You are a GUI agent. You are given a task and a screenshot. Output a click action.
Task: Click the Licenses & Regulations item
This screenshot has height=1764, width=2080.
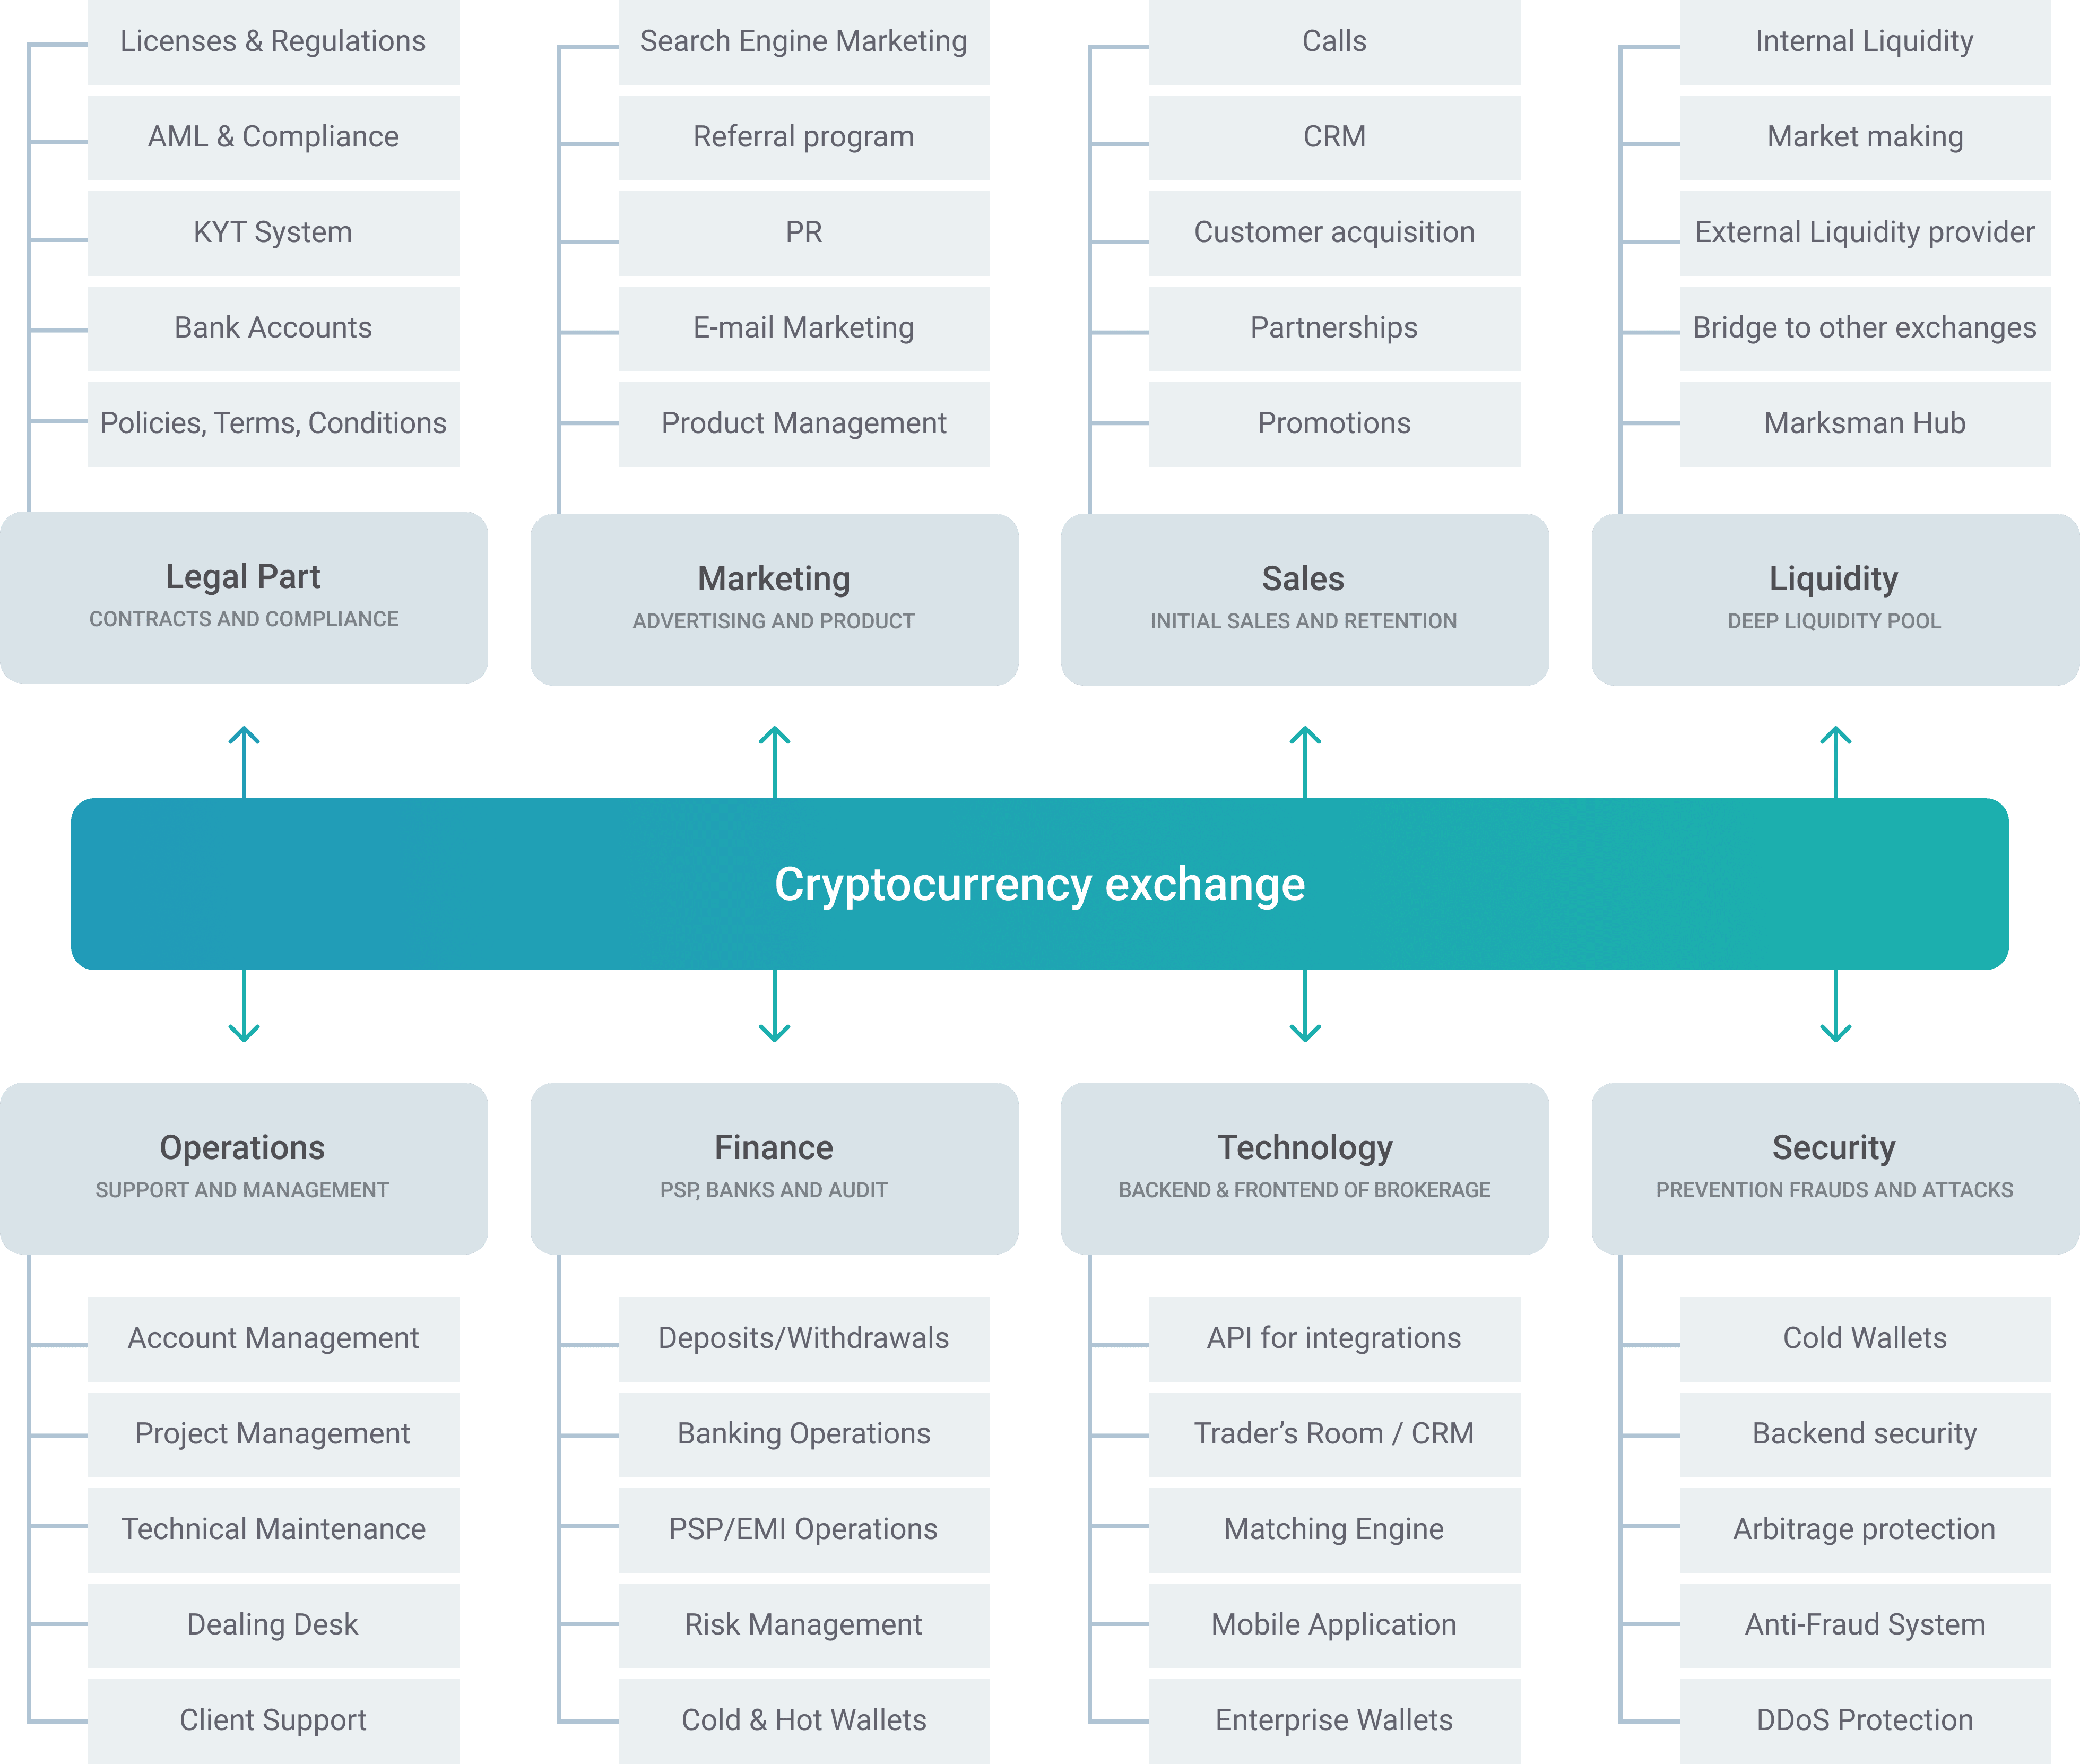[273, 42]
